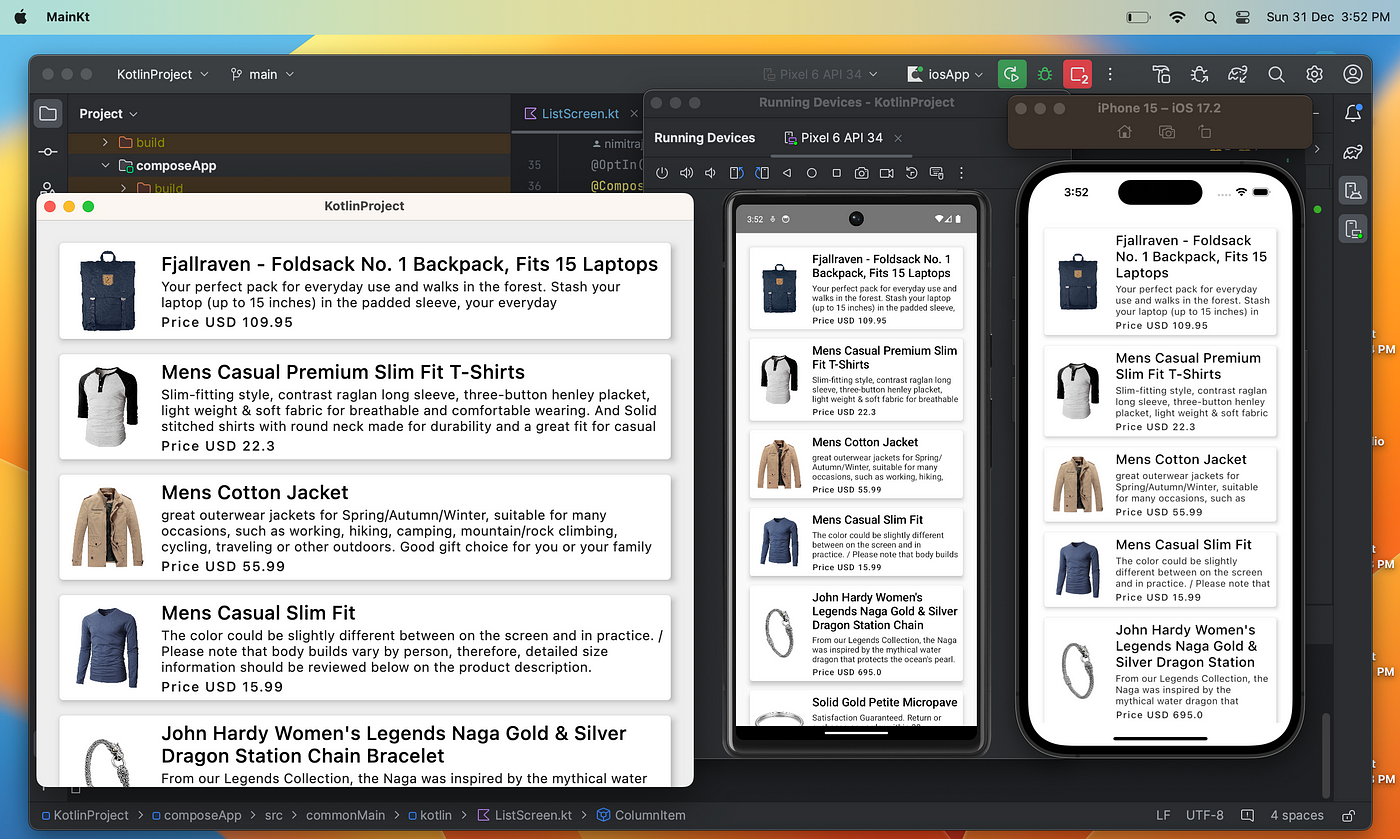
Task: Rotate the Pixel emulator right
Action: point(761,173)
